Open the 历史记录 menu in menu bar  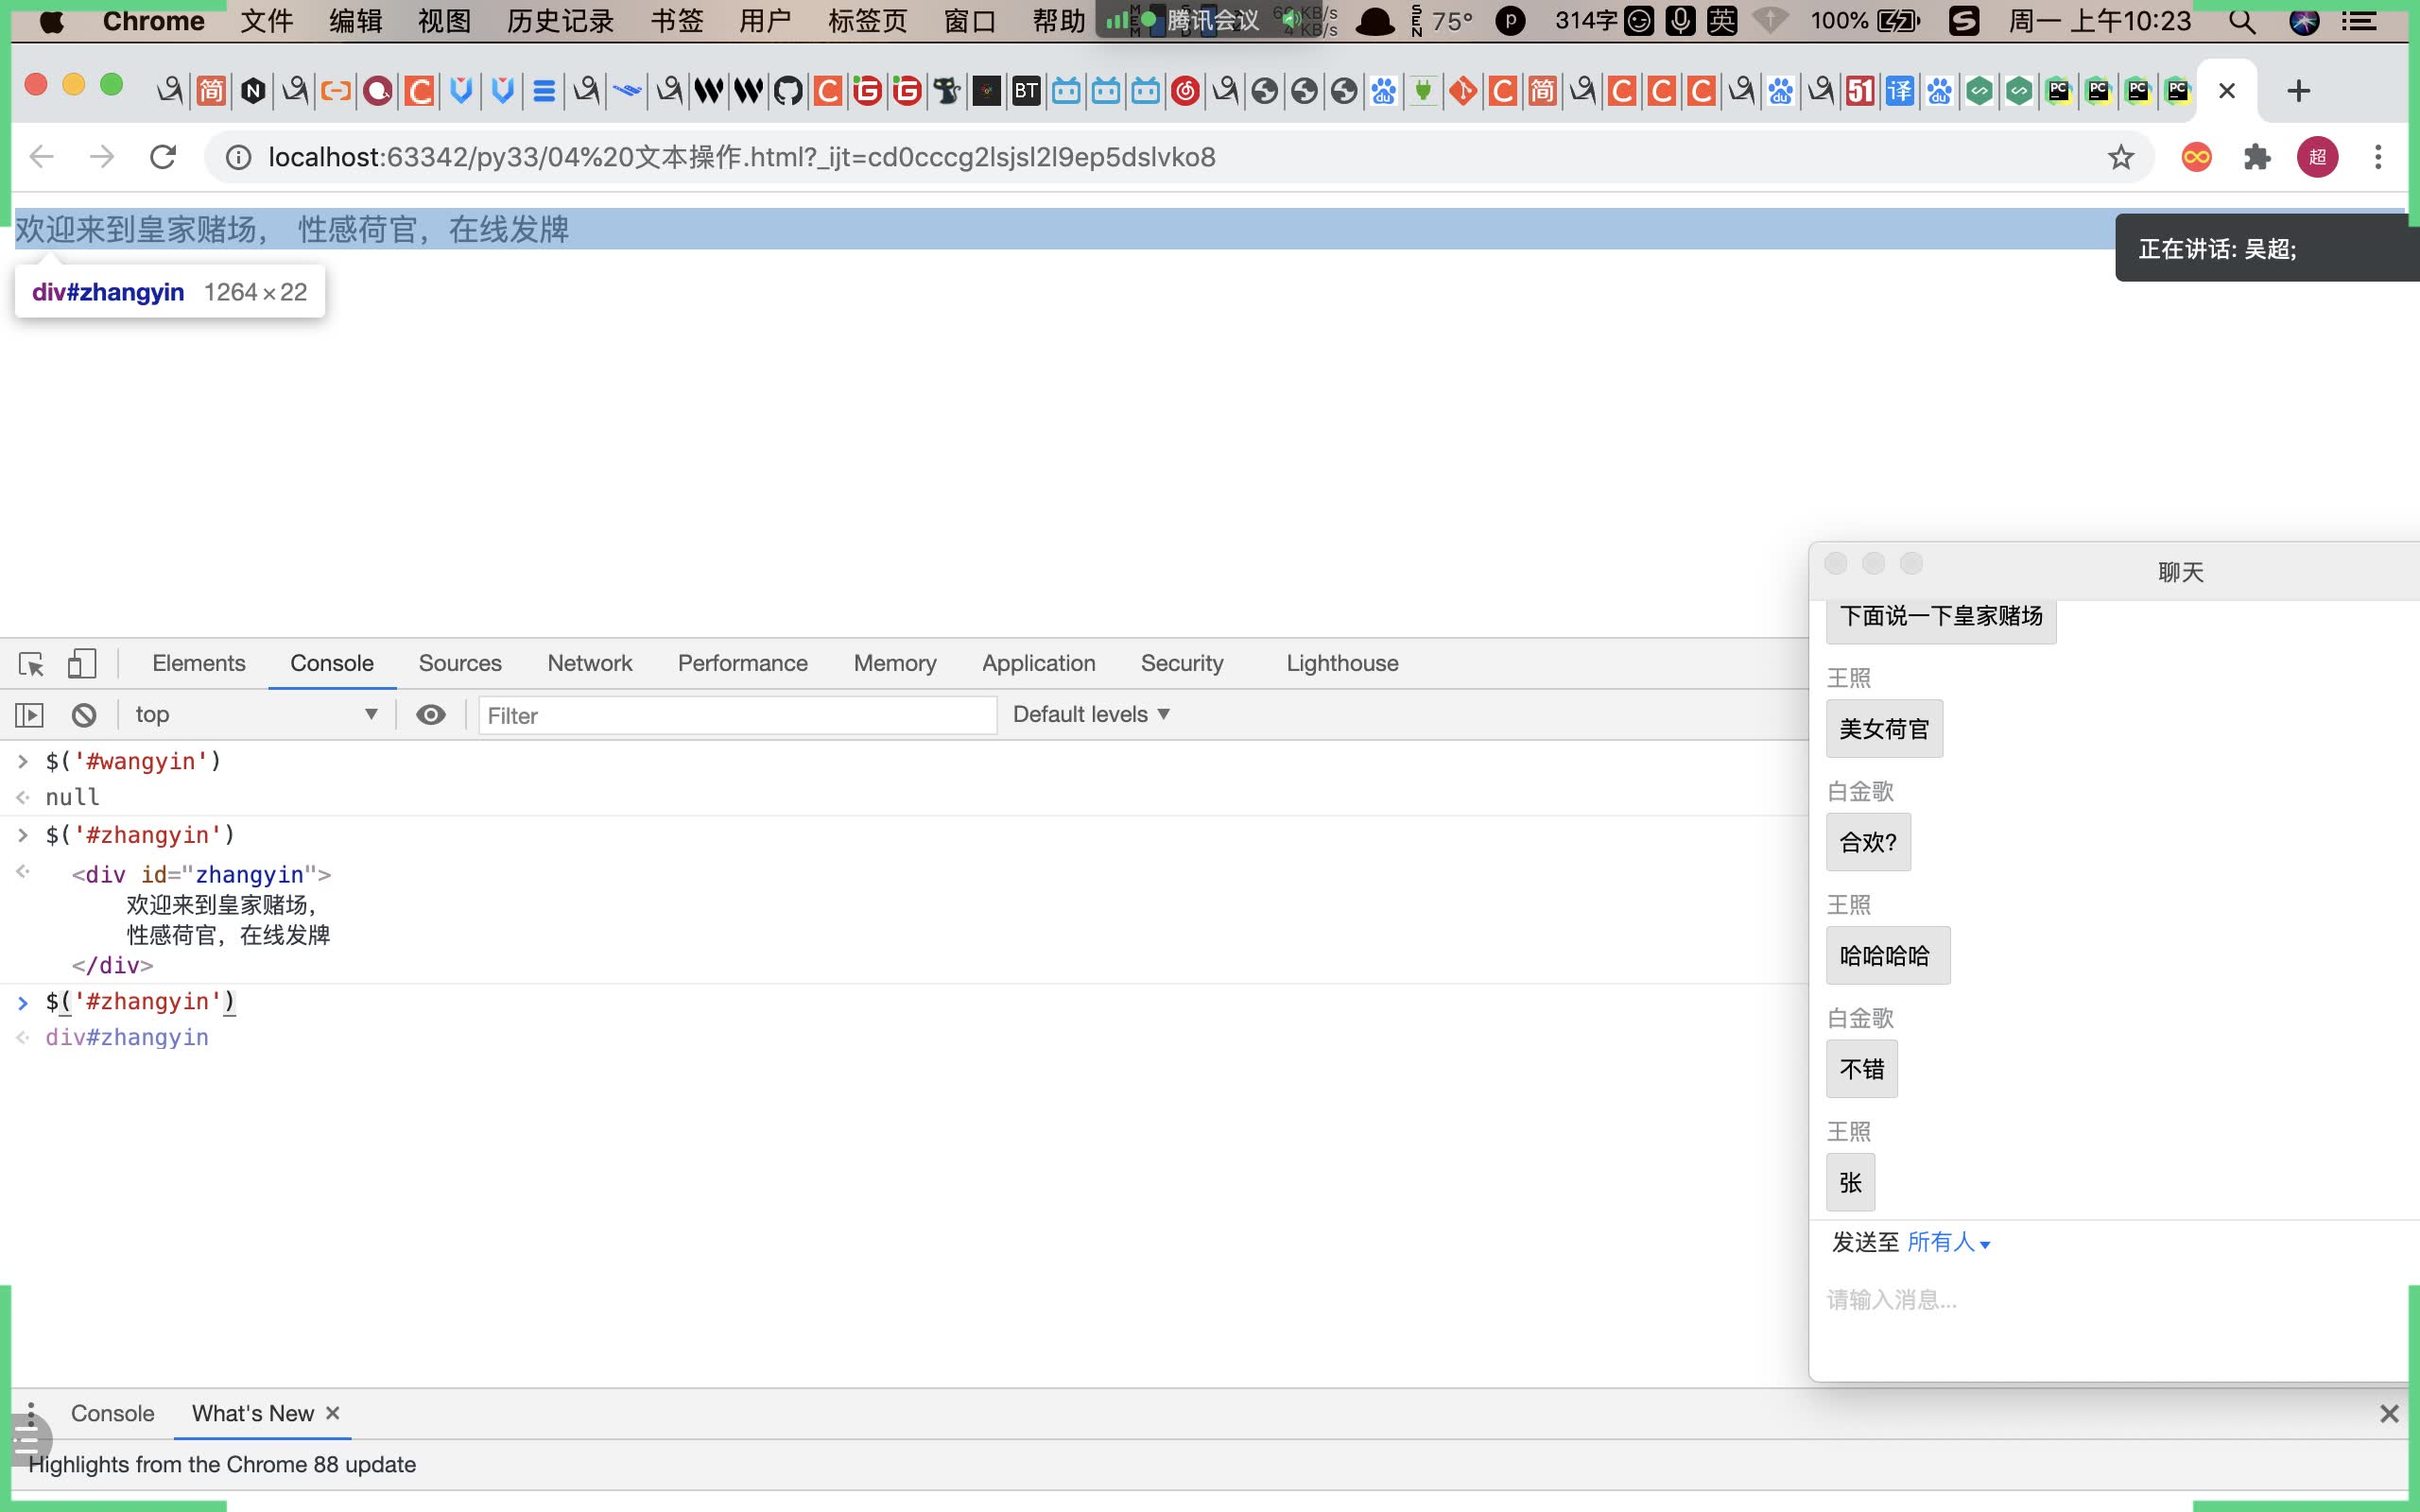559,21
